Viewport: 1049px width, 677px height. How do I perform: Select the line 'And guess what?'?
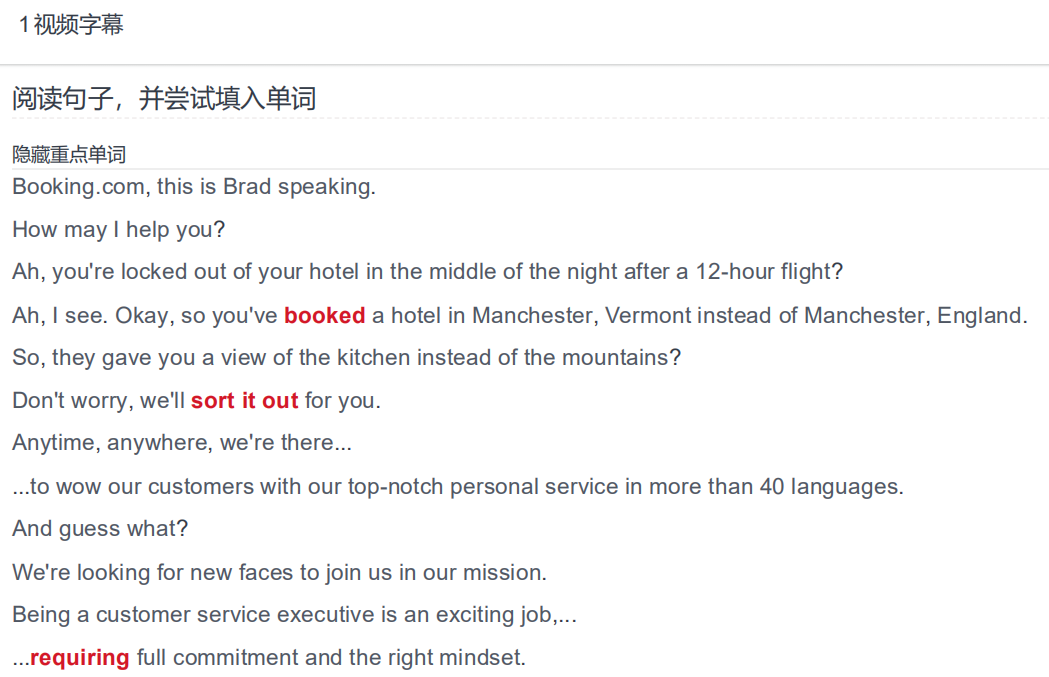click(100, 528)
